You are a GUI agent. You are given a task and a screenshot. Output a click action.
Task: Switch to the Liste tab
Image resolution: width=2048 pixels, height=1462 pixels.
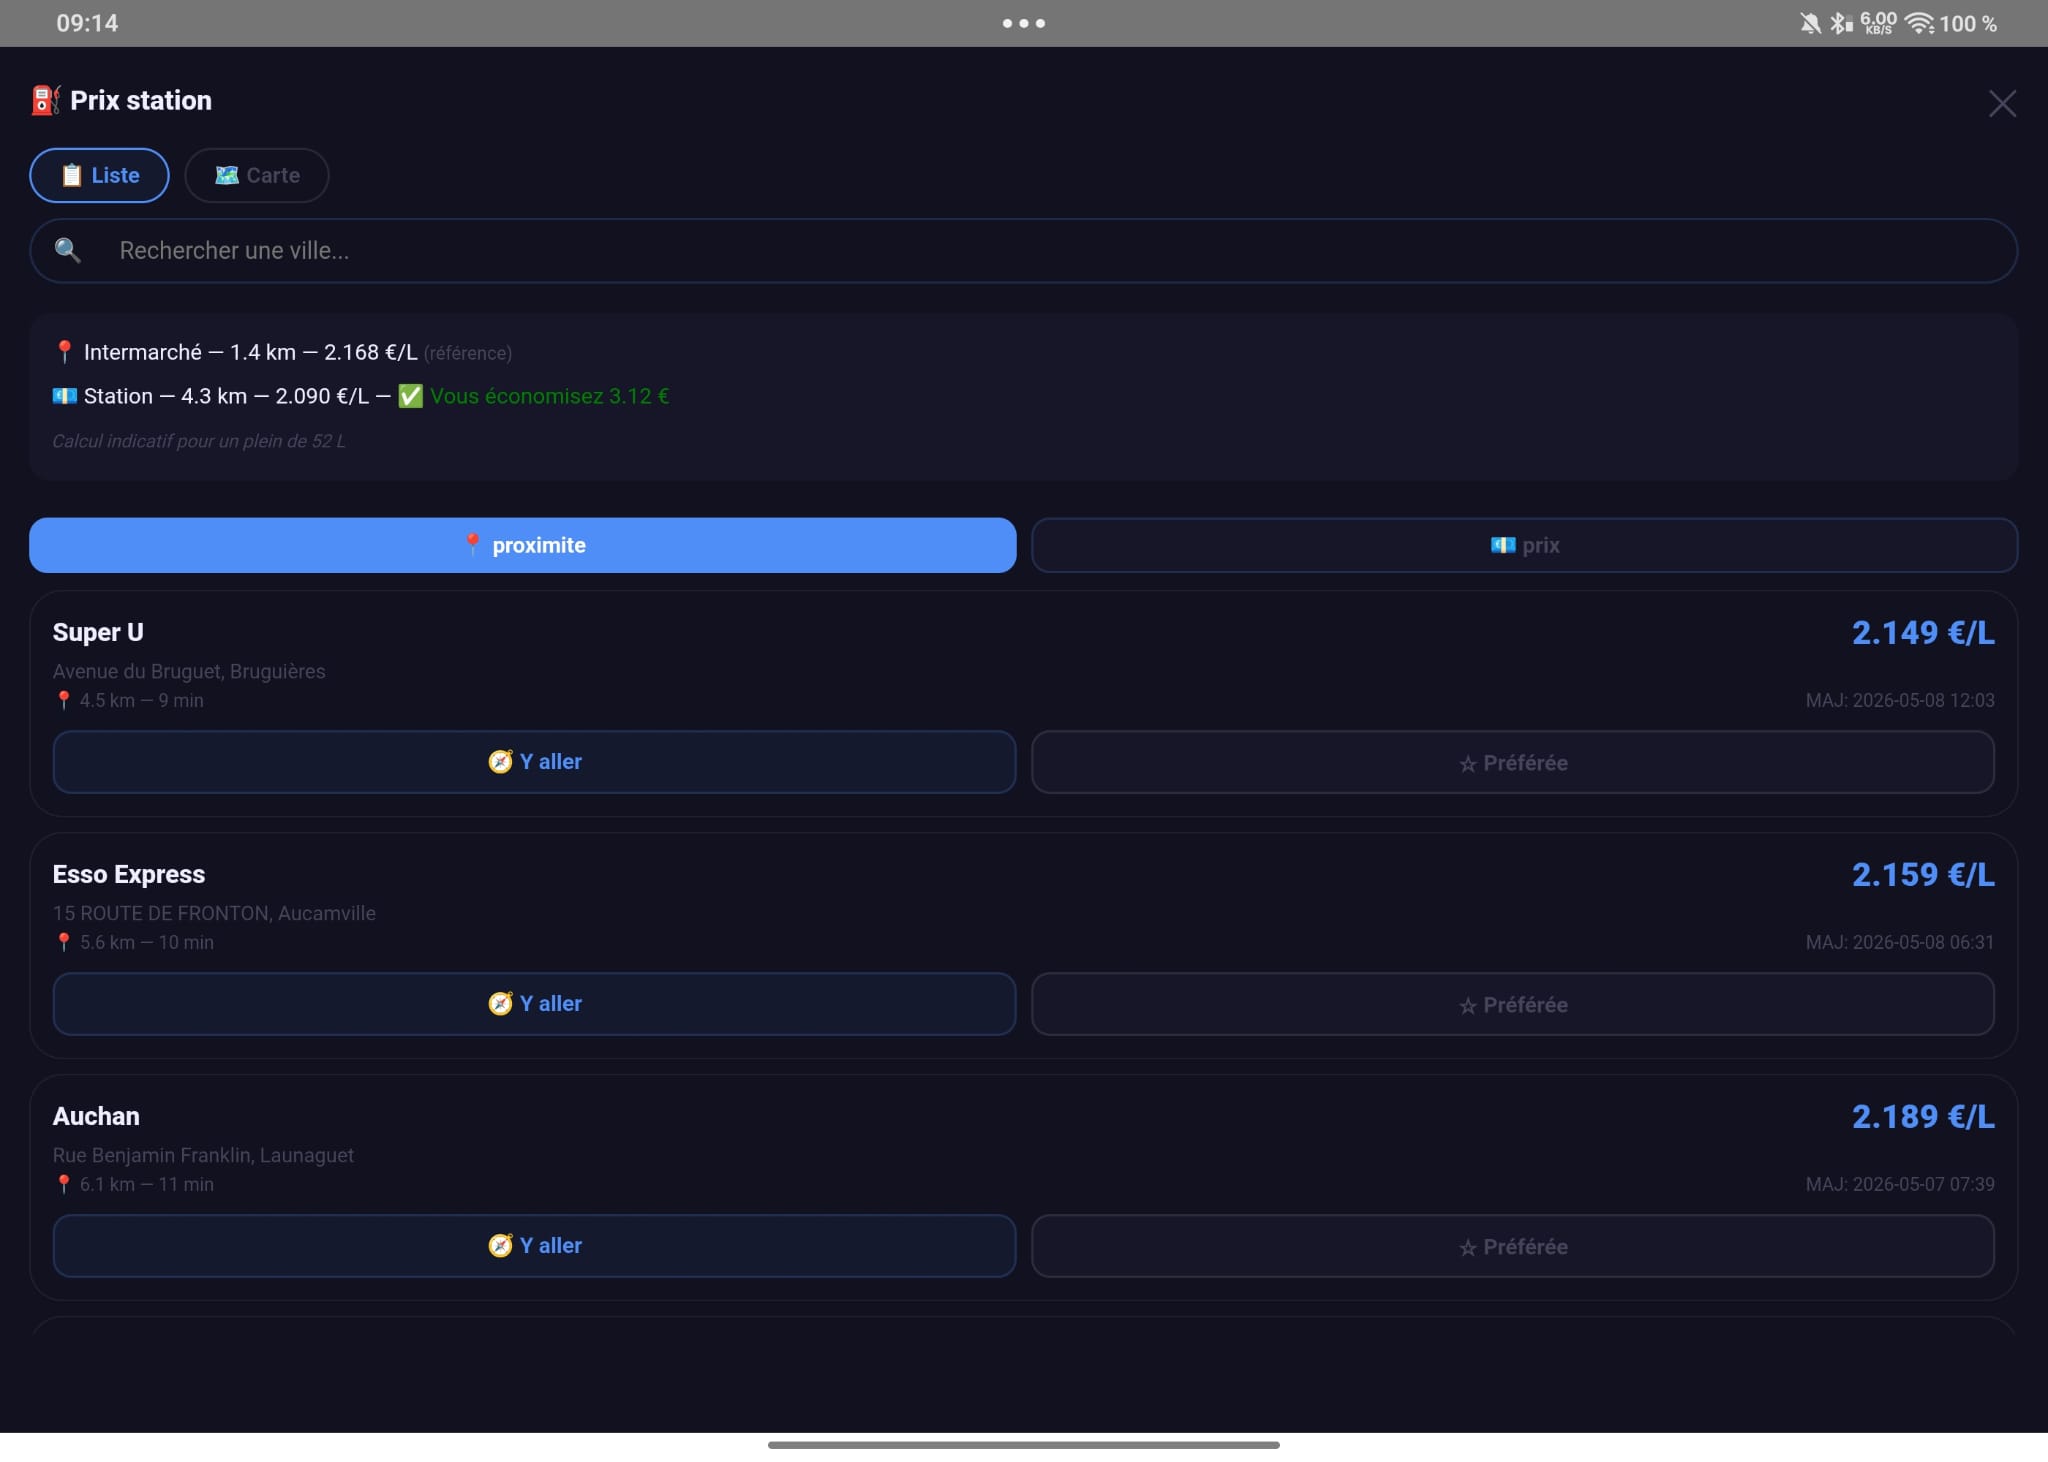click(99, 175)
